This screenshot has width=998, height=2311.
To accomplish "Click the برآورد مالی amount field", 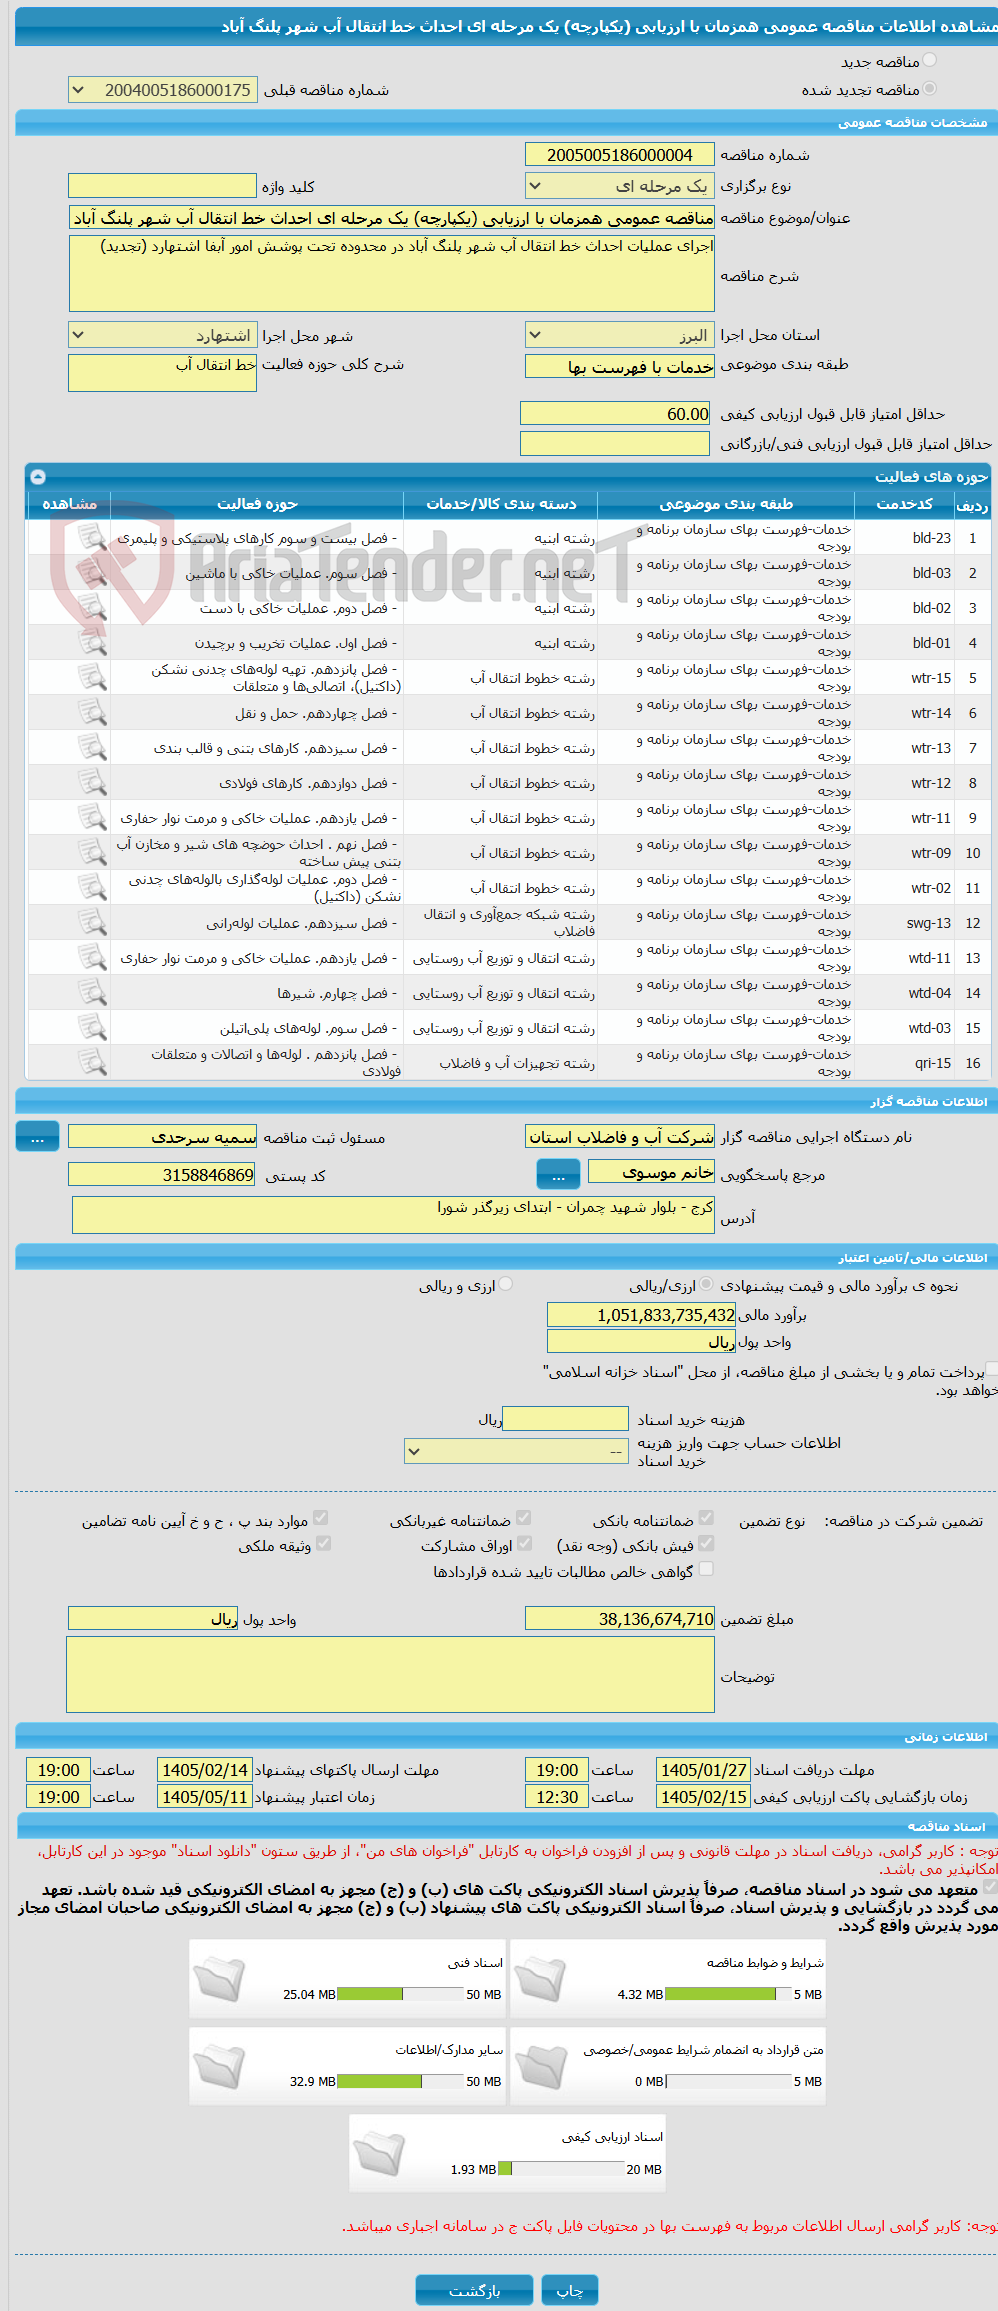I will click(642, 1315).
